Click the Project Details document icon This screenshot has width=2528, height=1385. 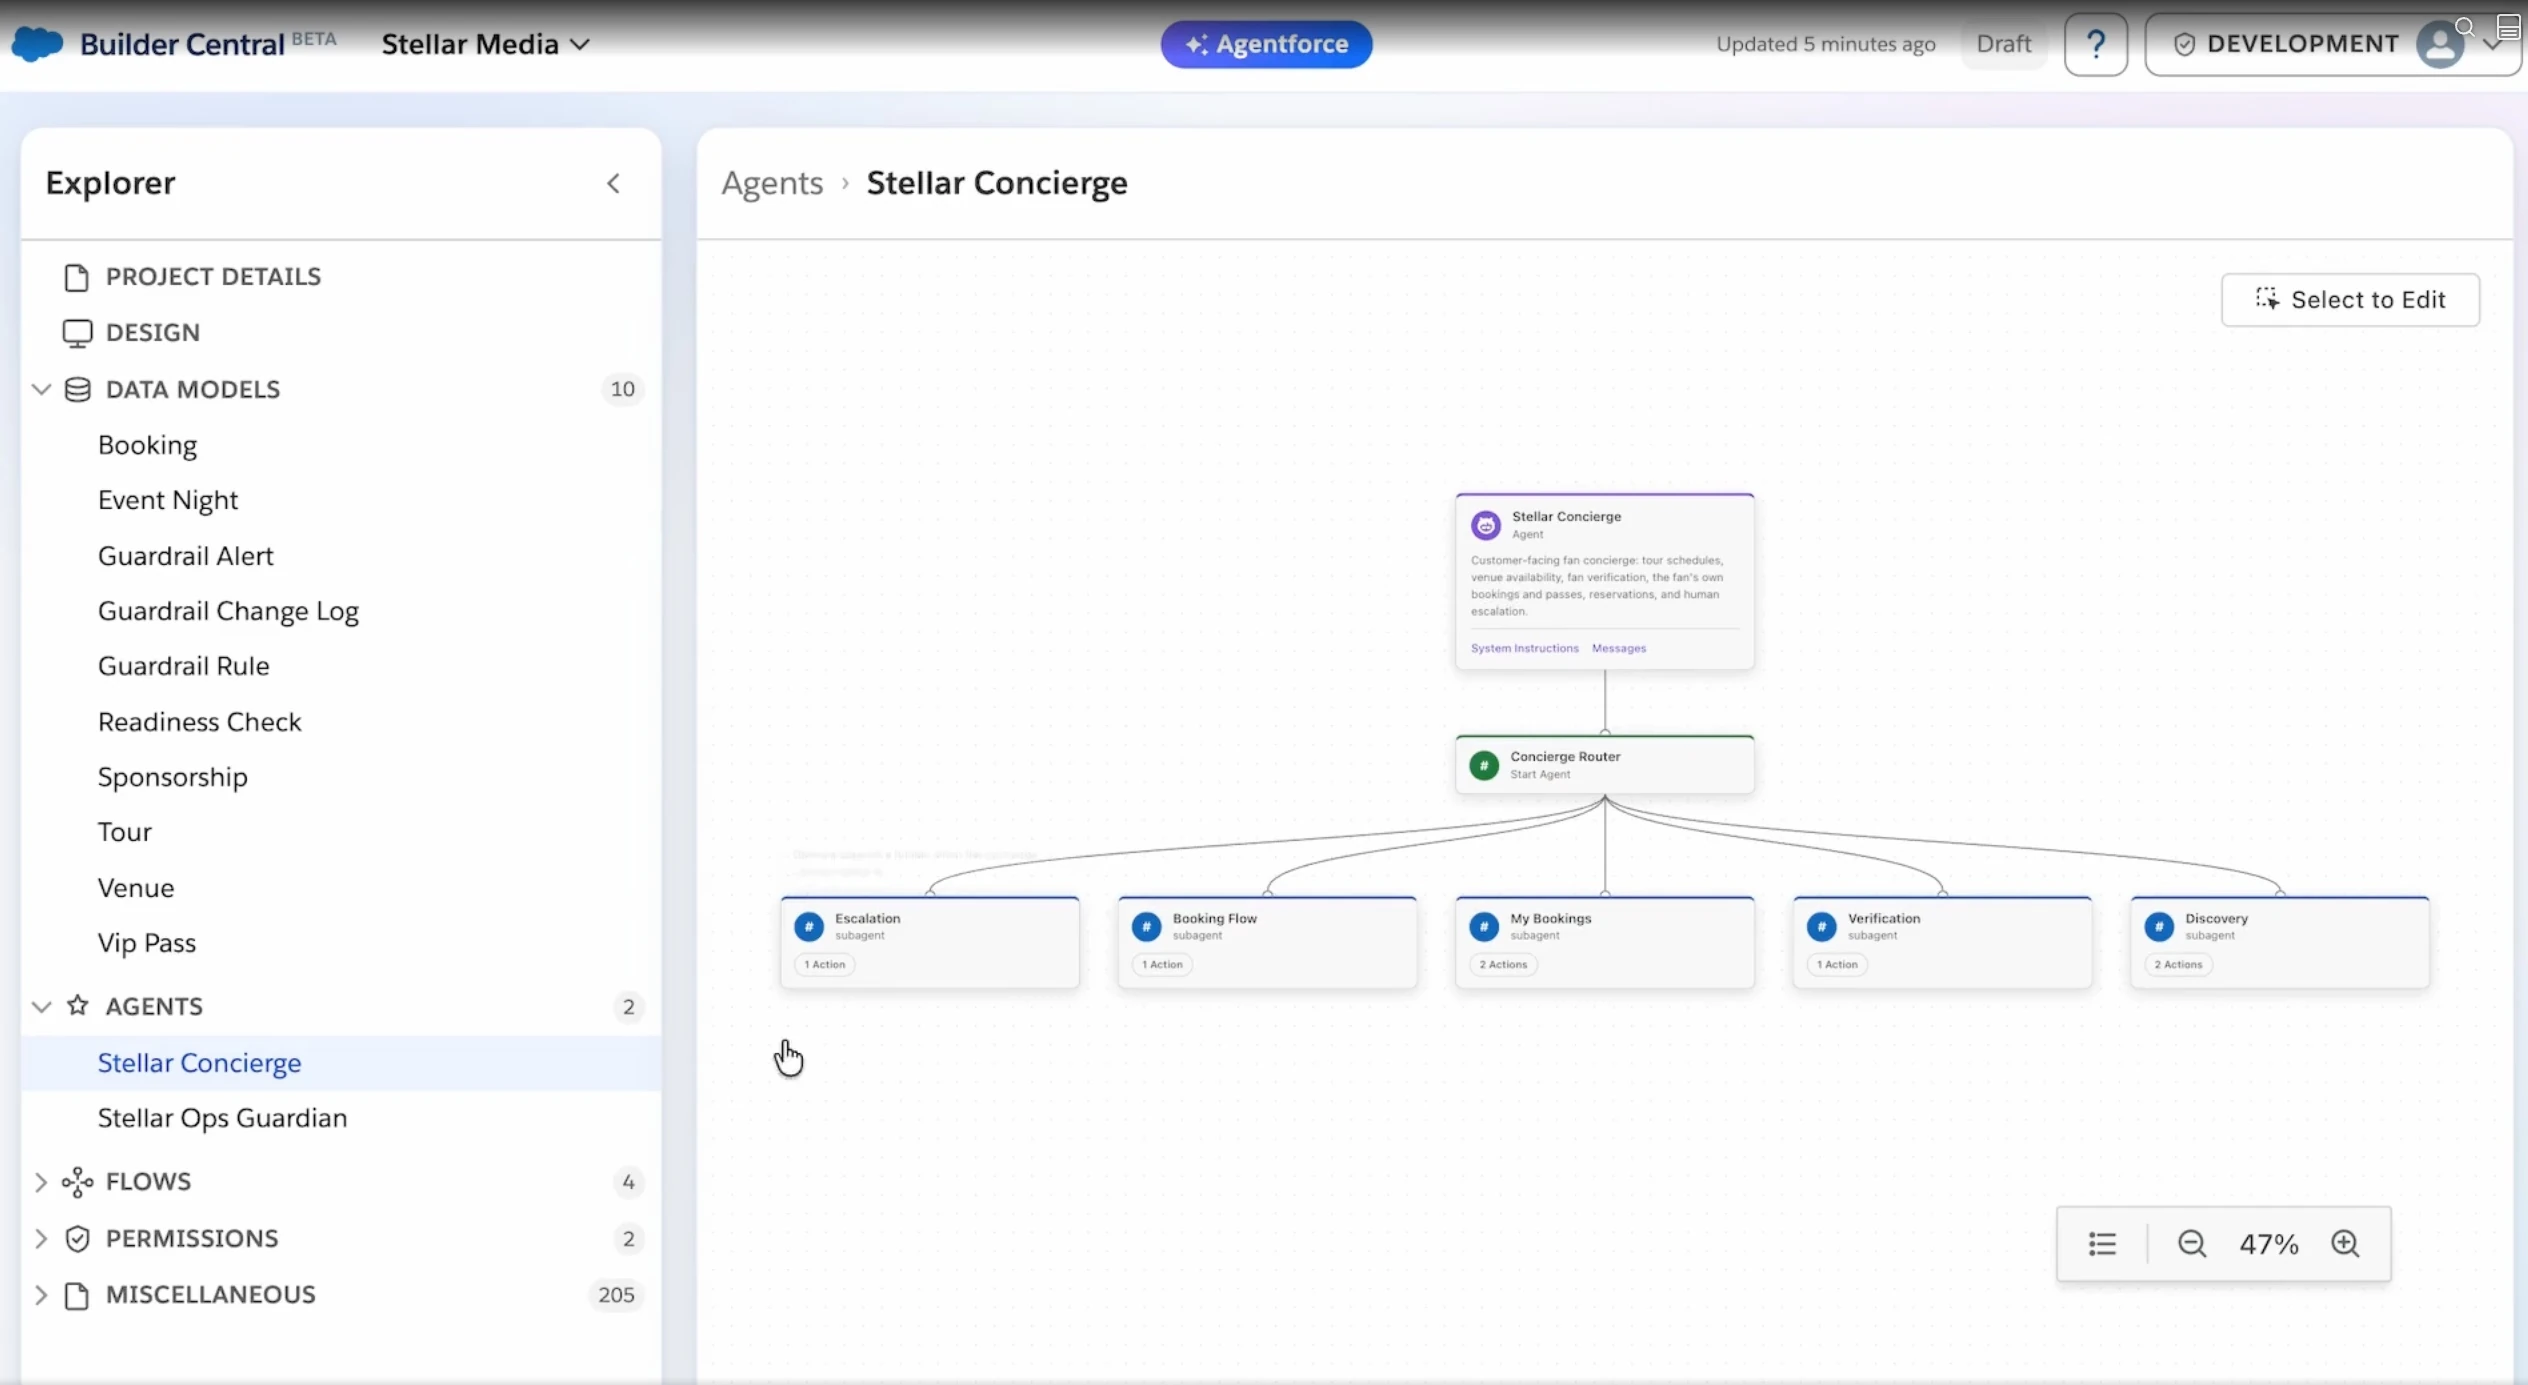(76, 277)
